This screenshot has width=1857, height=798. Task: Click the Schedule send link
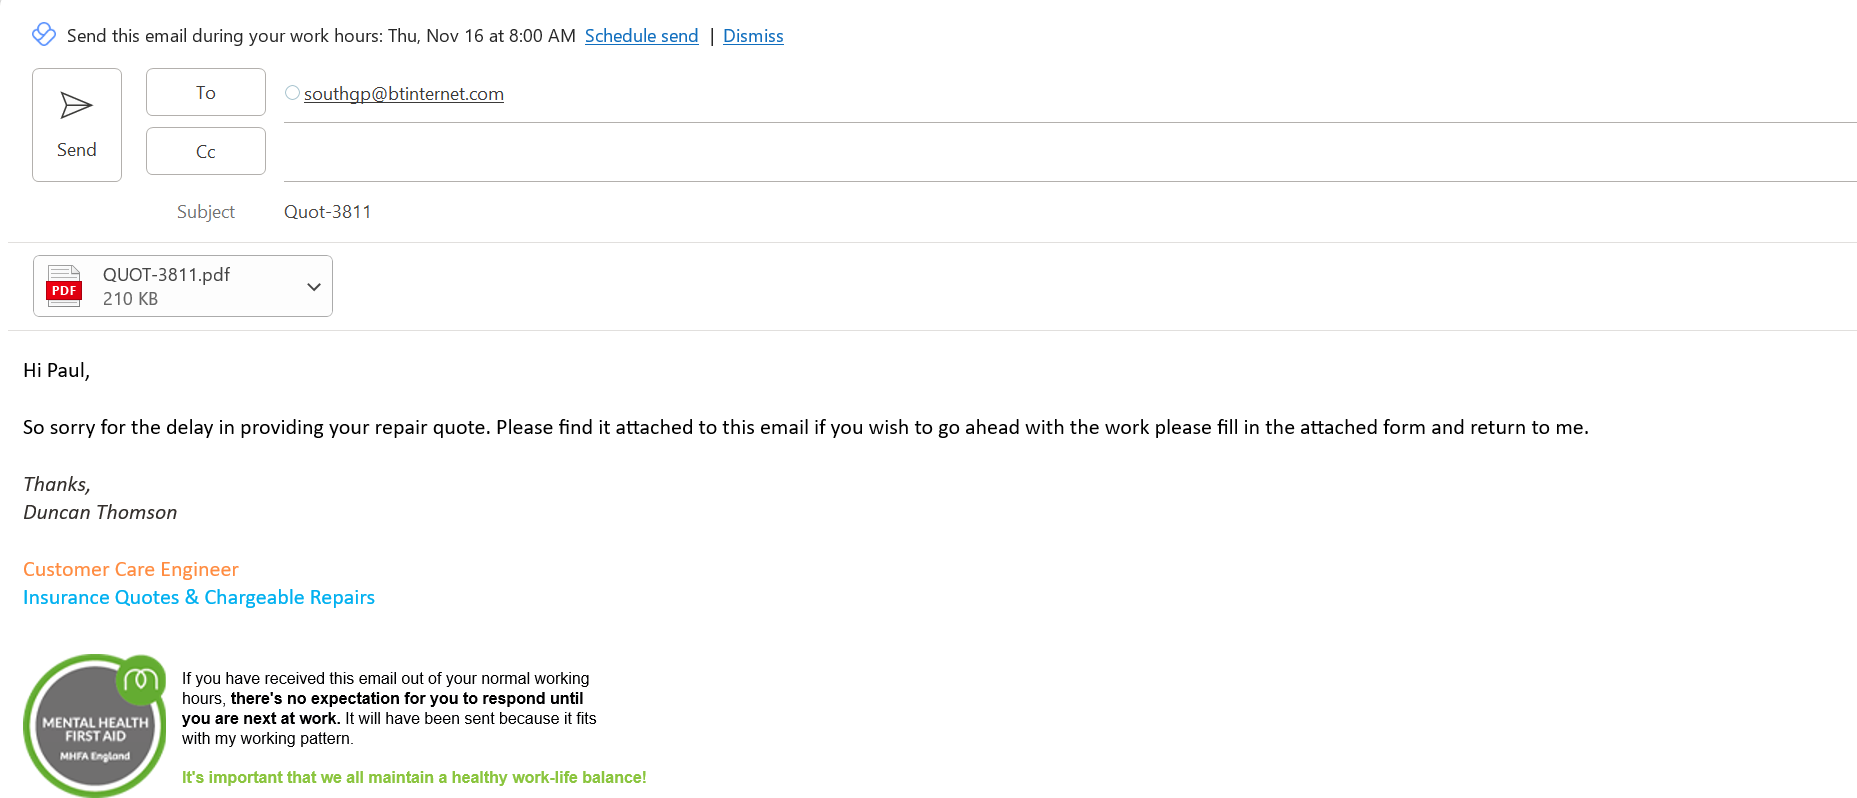pos(641,36)
